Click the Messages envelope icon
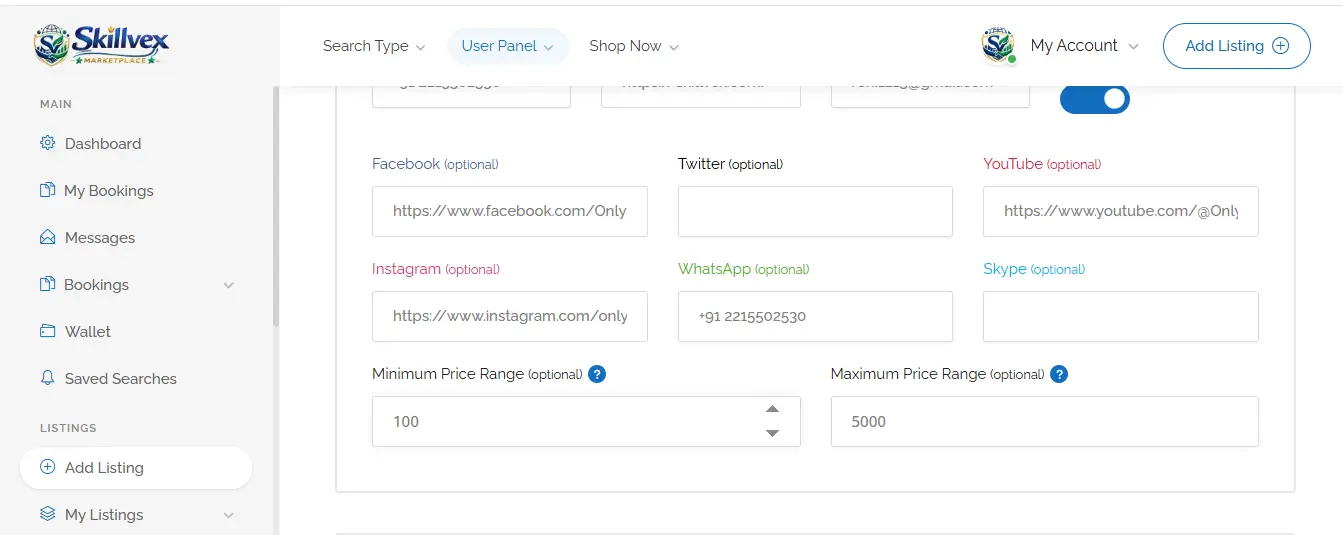The width and height of the screenshot is (1343, 535). tap(47, 237)
